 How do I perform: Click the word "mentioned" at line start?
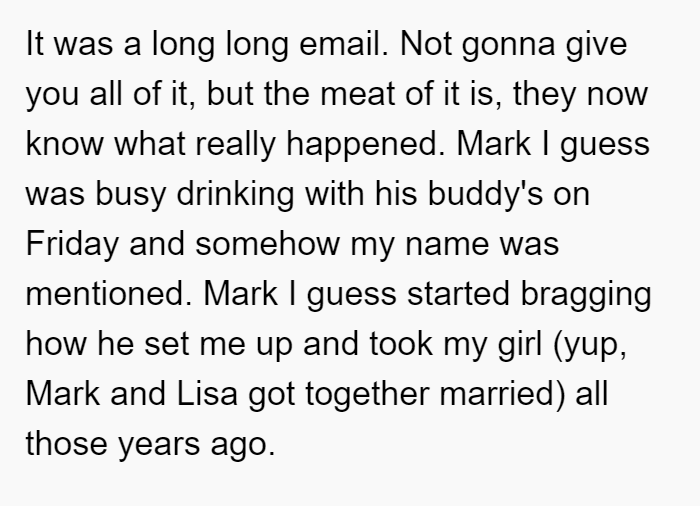(109, 294)
